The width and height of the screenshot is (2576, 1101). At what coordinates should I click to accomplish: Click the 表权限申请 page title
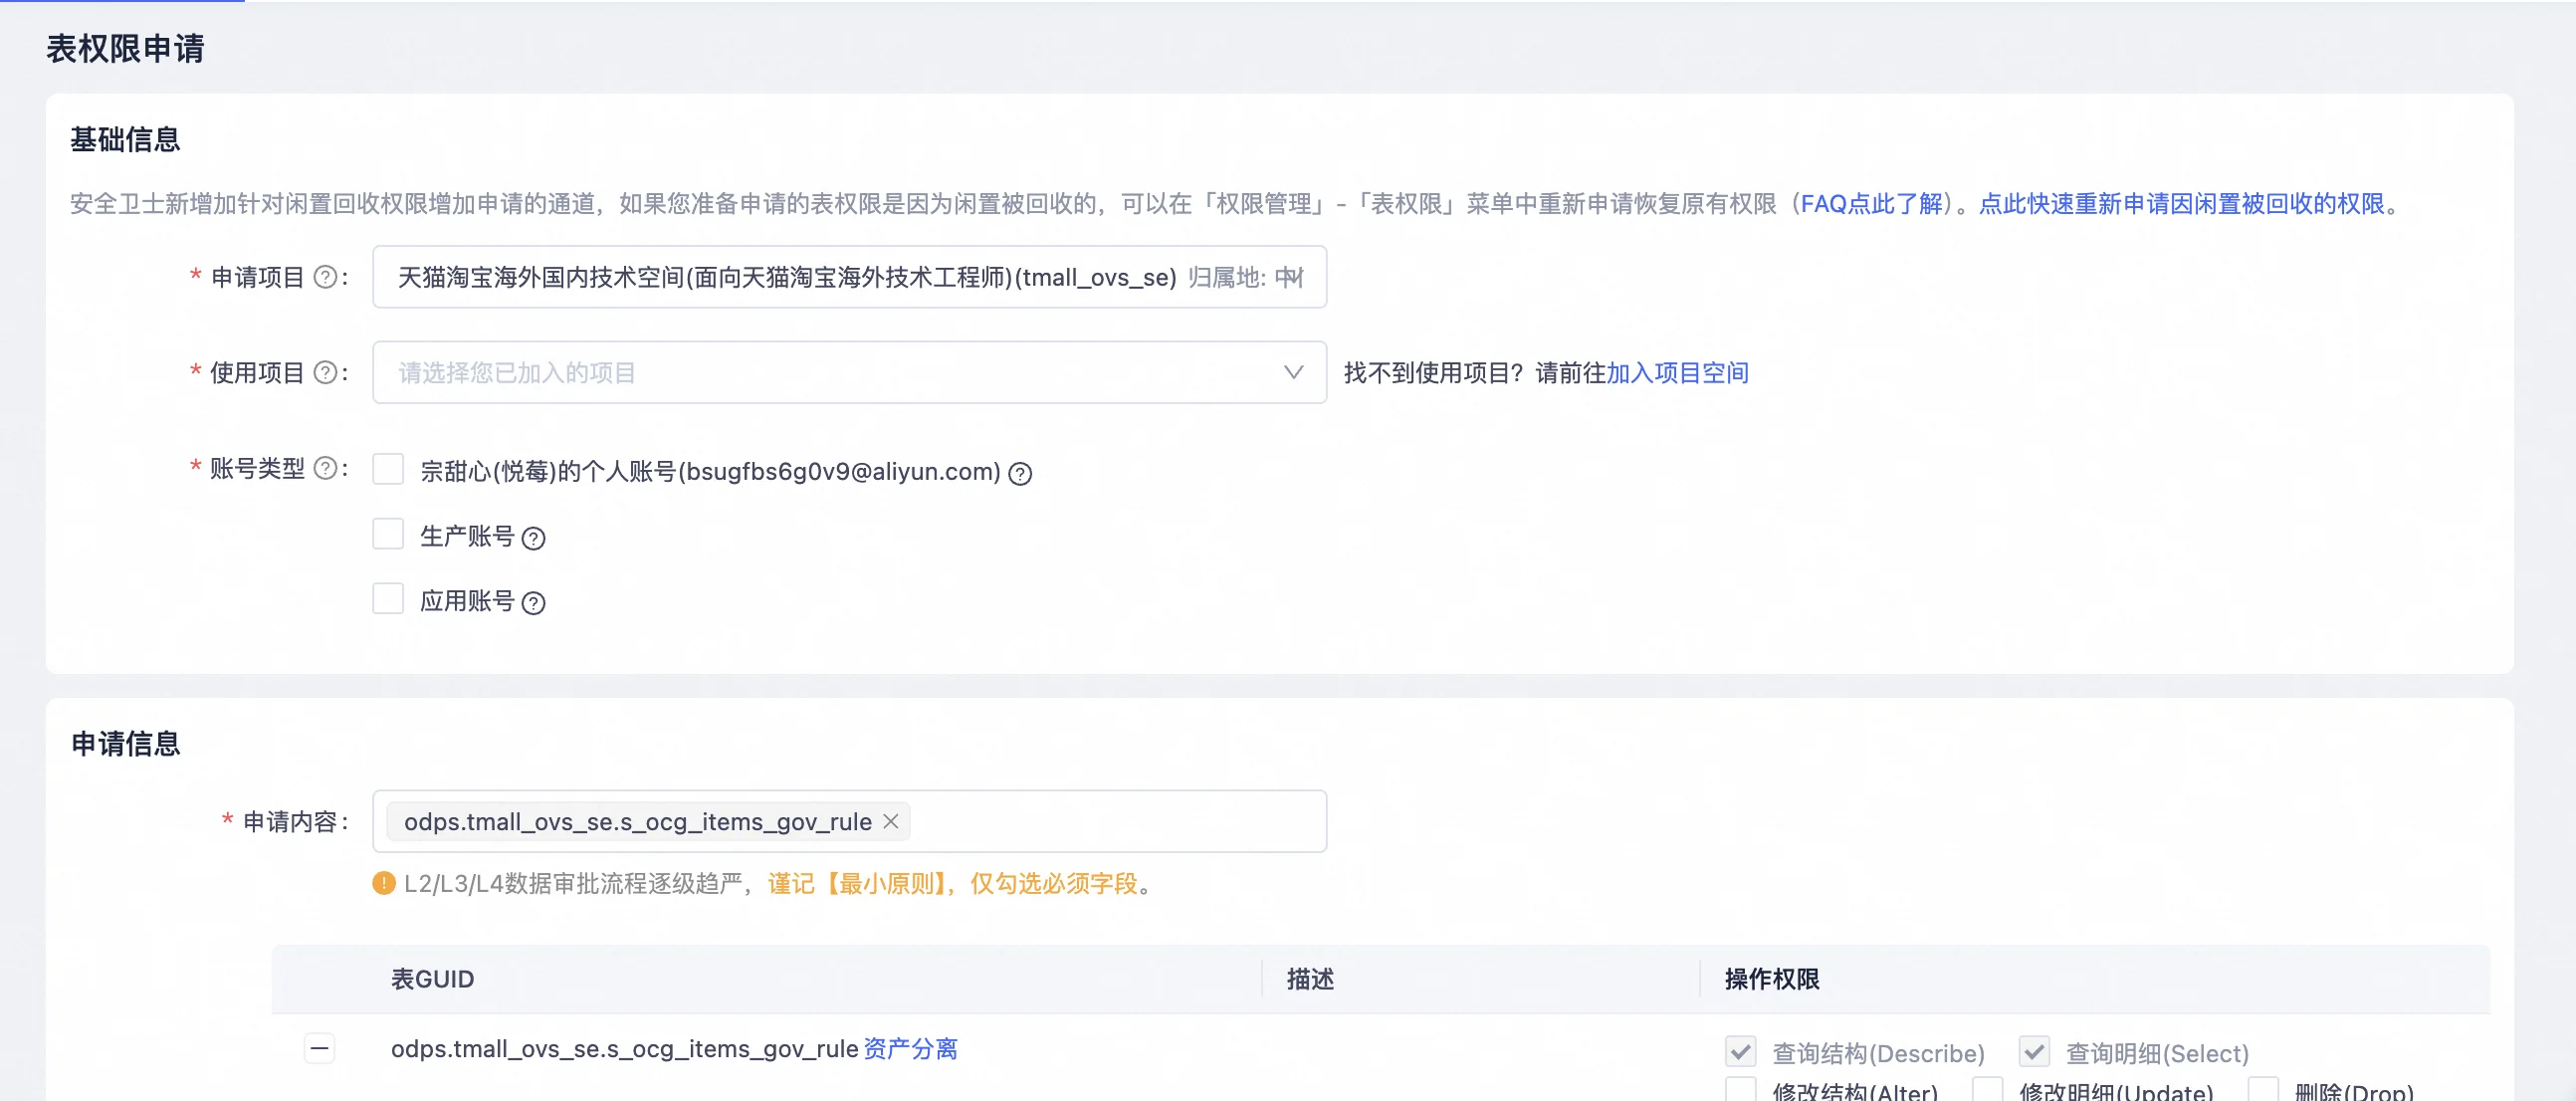126,49
